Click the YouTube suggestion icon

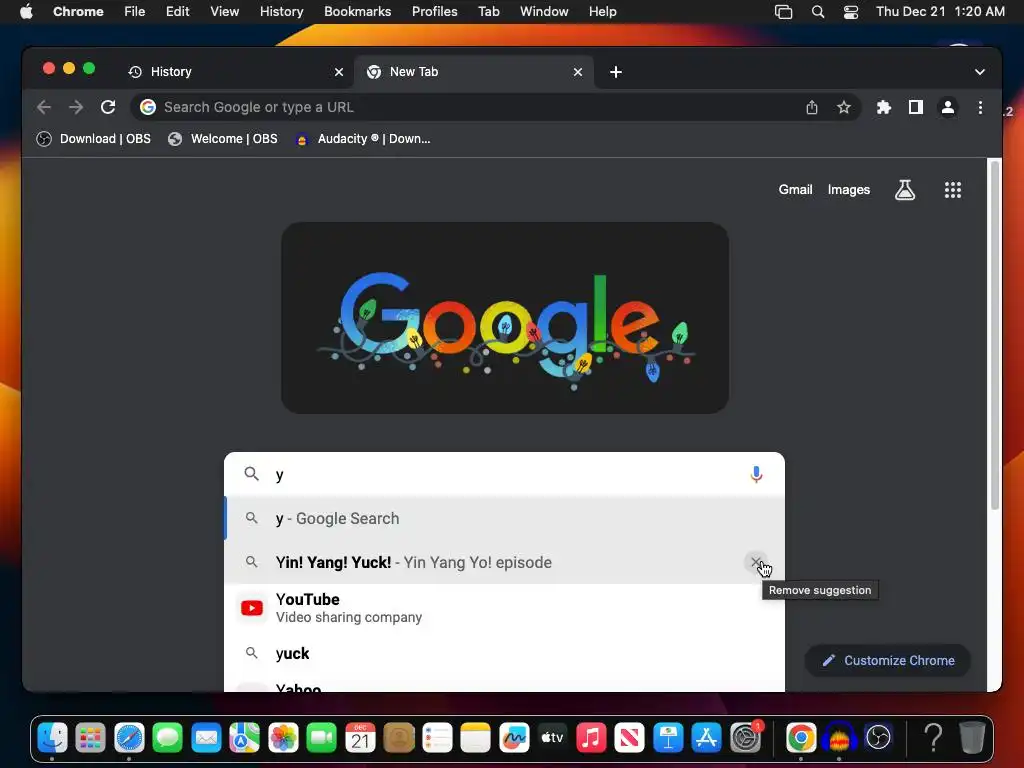252,608
